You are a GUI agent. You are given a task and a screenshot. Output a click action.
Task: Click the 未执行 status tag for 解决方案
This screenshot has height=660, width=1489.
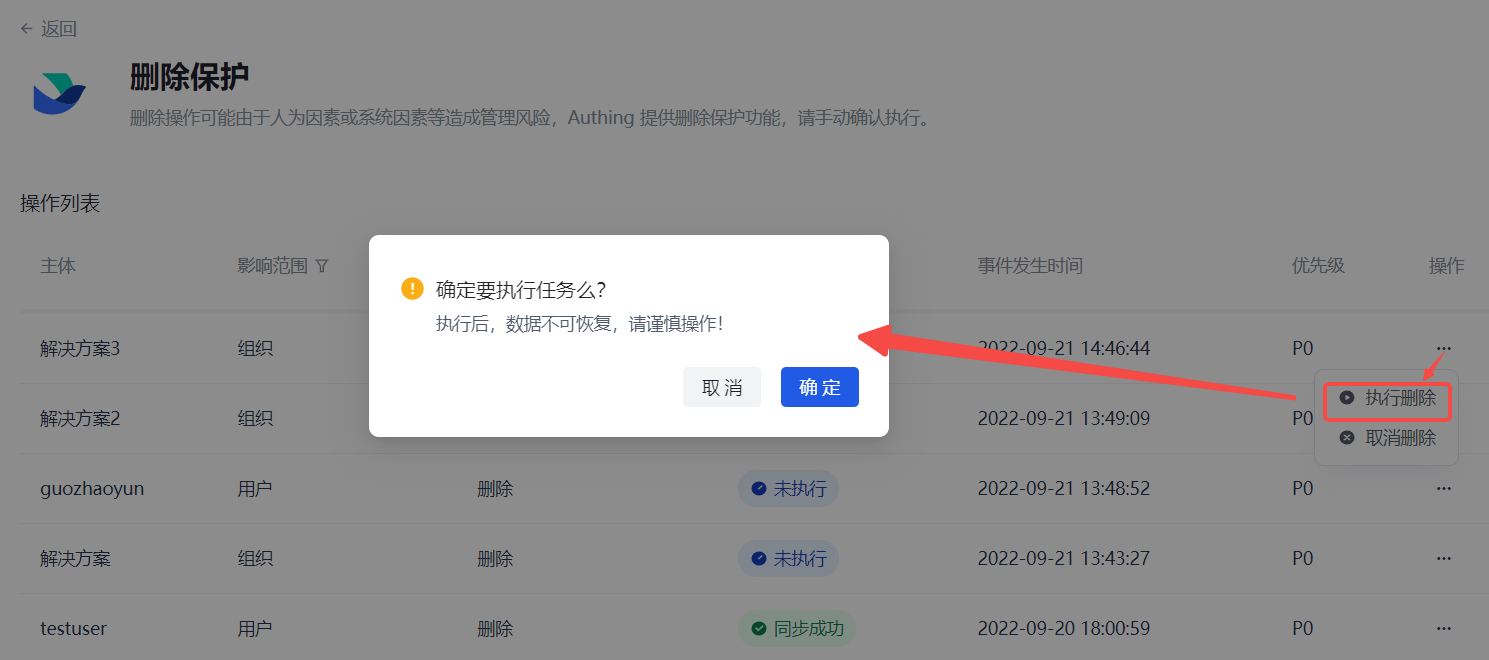click(x=788, y=559)
